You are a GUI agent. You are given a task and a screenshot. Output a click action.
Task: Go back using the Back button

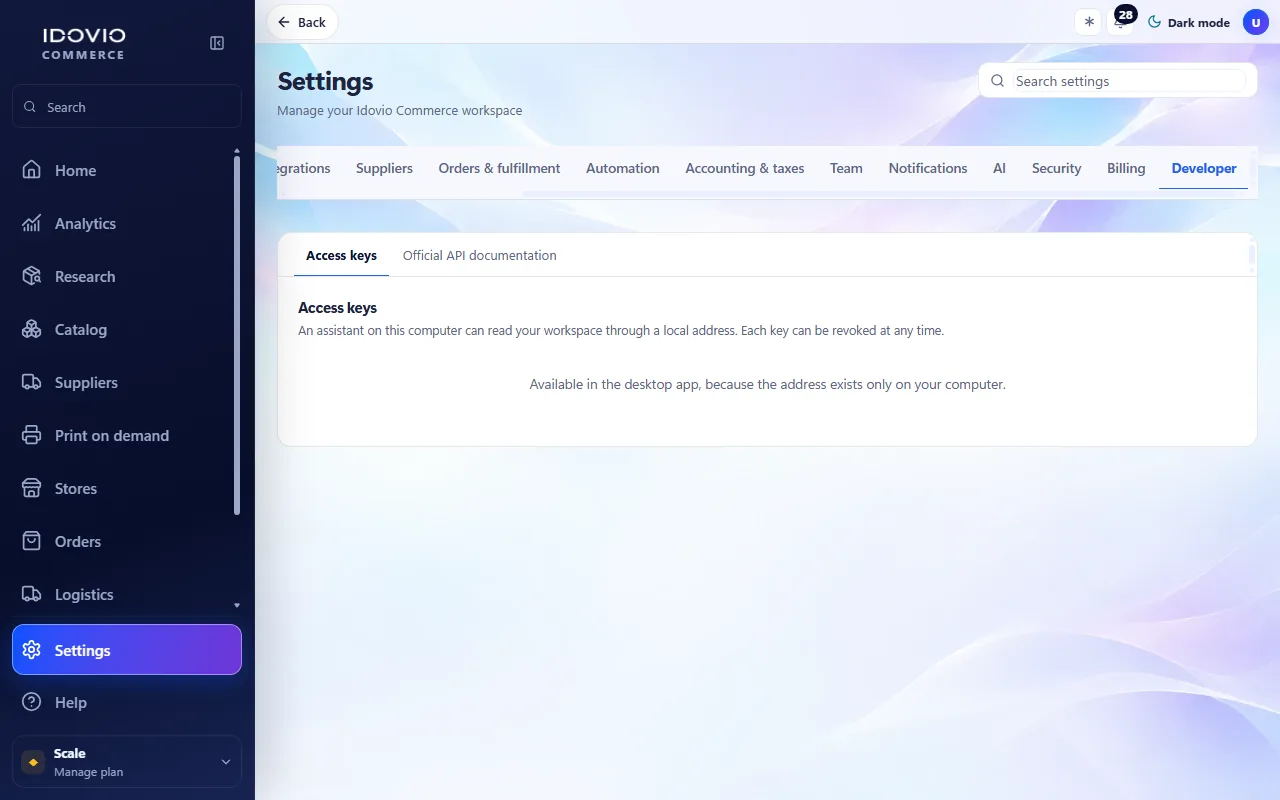point(302,22)
